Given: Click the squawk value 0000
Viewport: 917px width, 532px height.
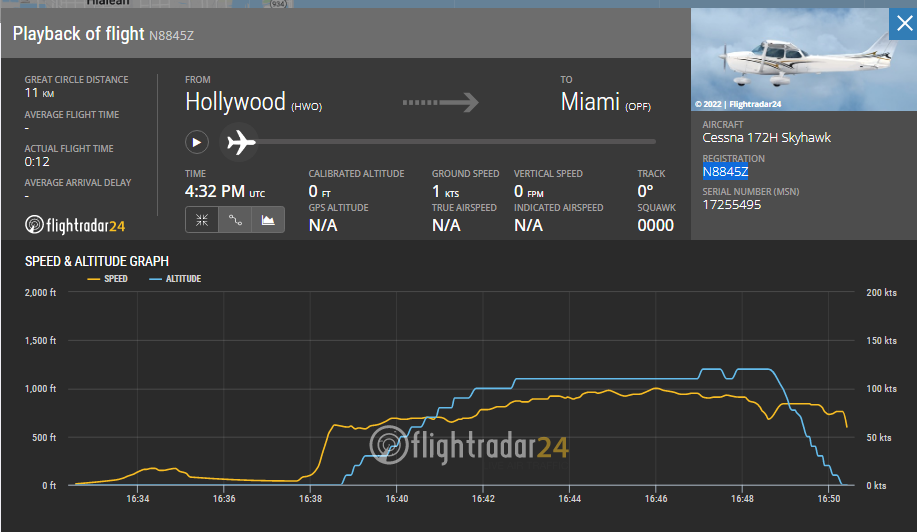Looking at the screenshot, I should 656,225.
